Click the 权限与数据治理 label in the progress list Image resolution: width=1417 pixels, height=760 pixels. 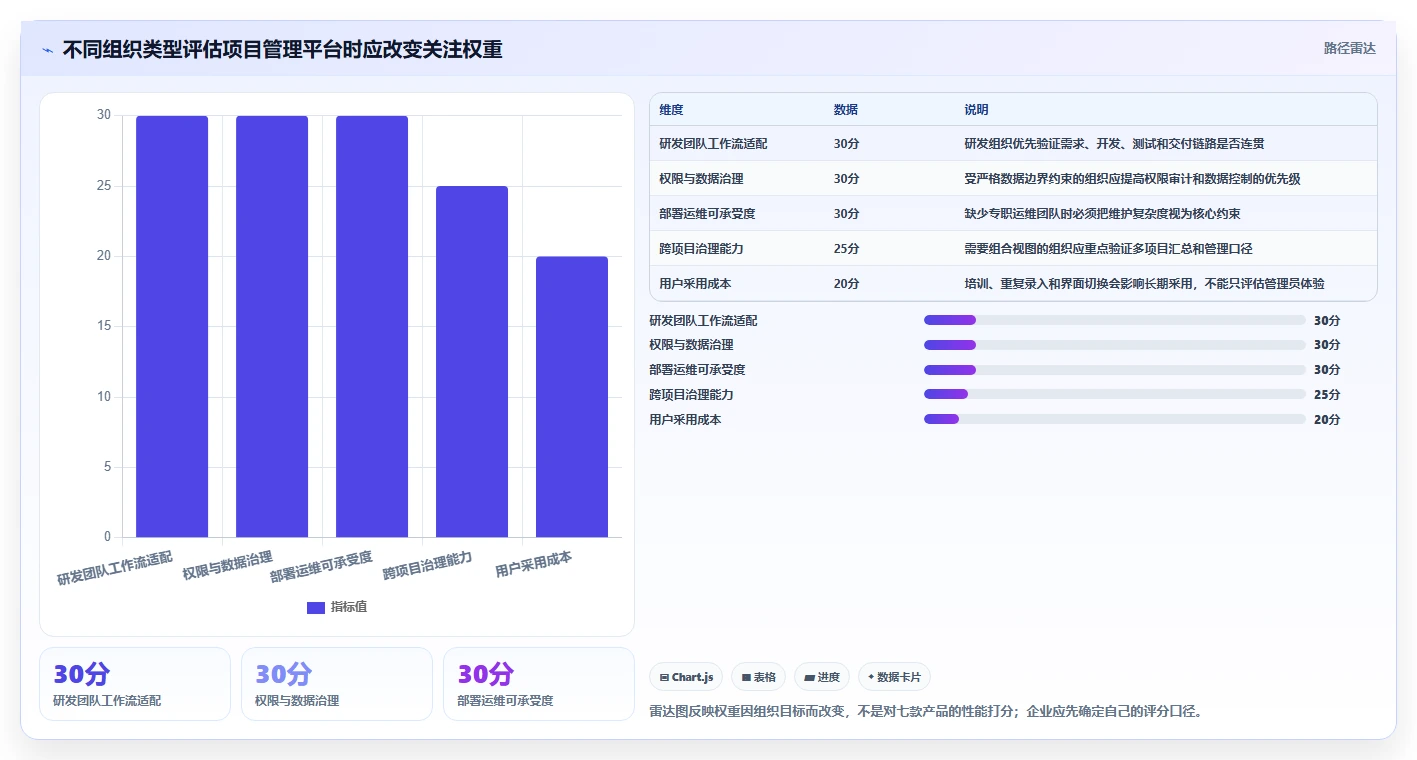point(692,345)
